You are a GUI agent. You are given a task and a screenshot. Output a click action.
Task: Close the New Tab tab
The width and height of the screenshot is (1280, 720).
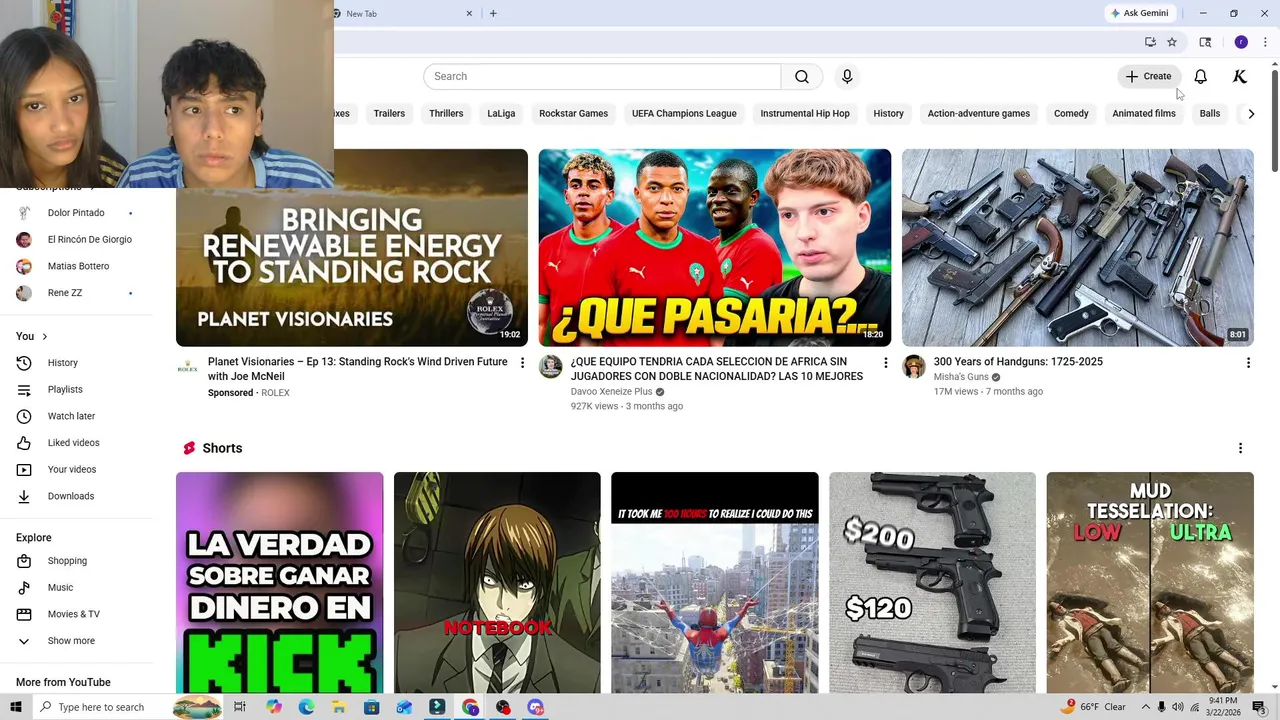pyautogui.click(x=469, y=13)
